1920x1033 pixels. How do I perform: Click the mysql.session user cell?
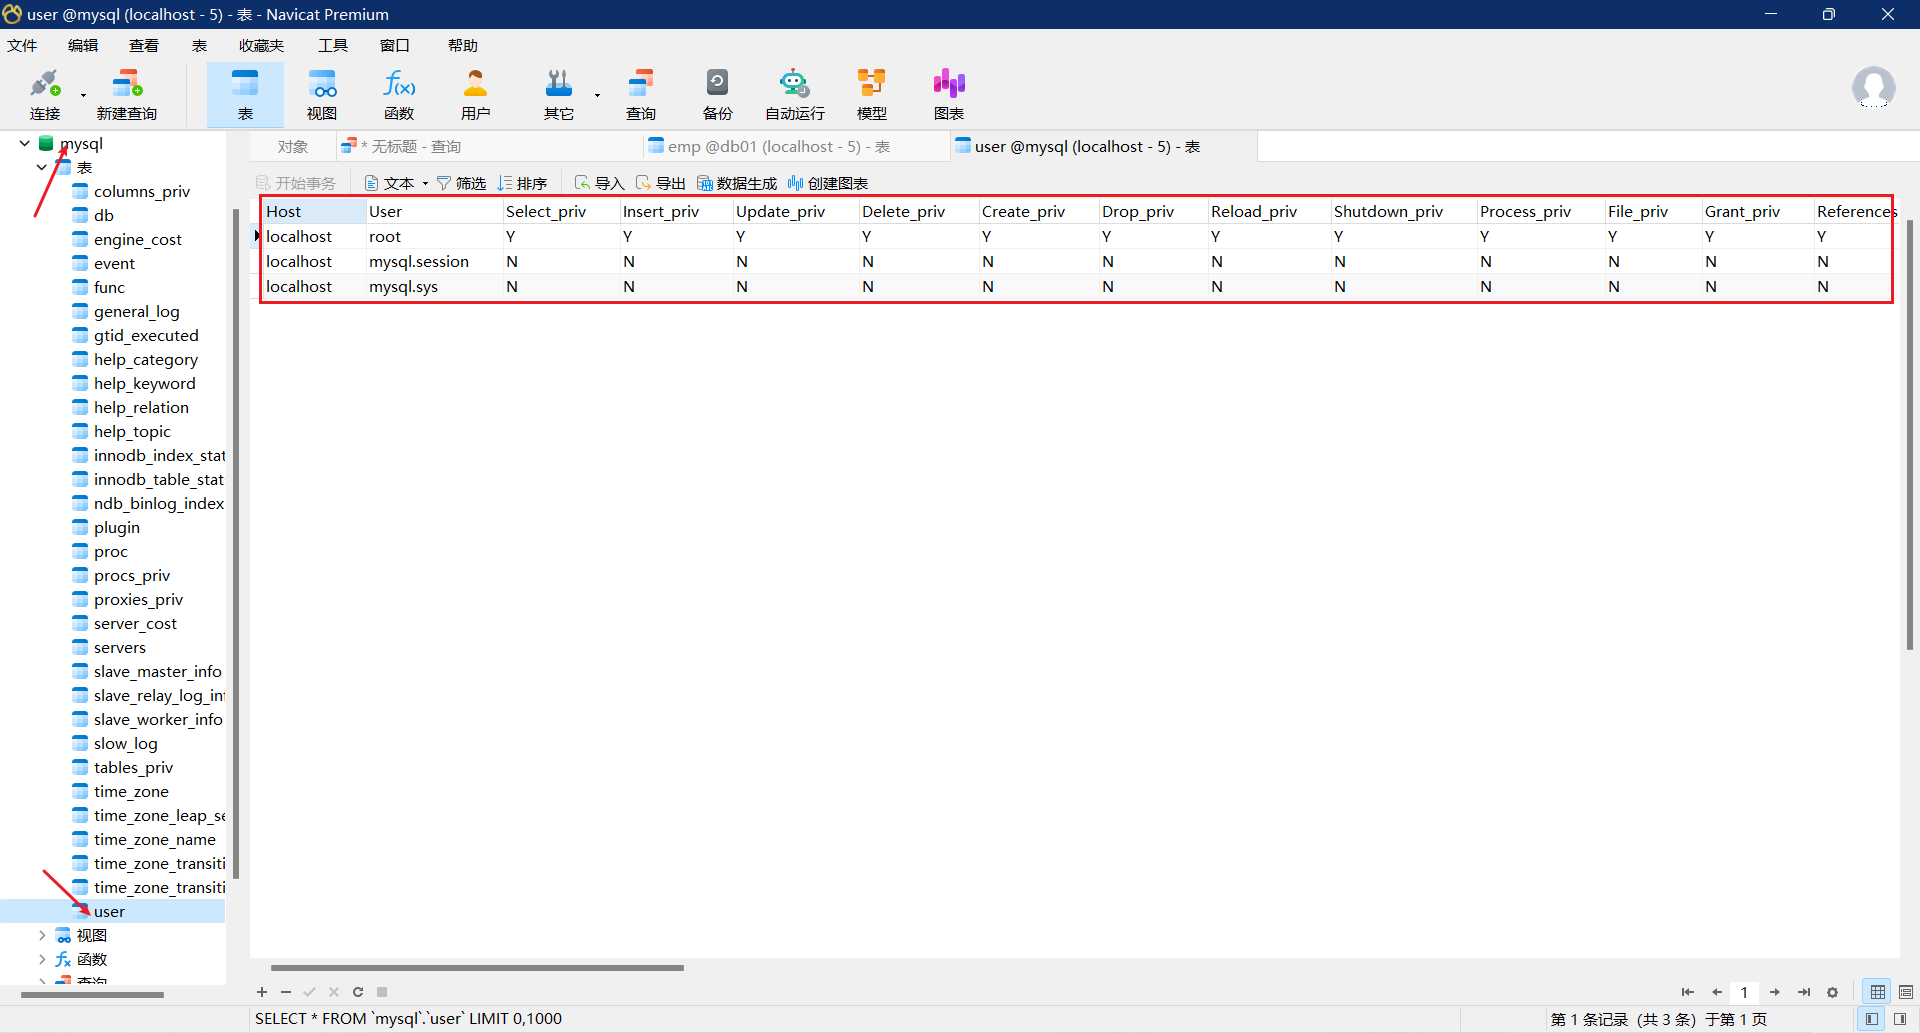pos(433,261)
